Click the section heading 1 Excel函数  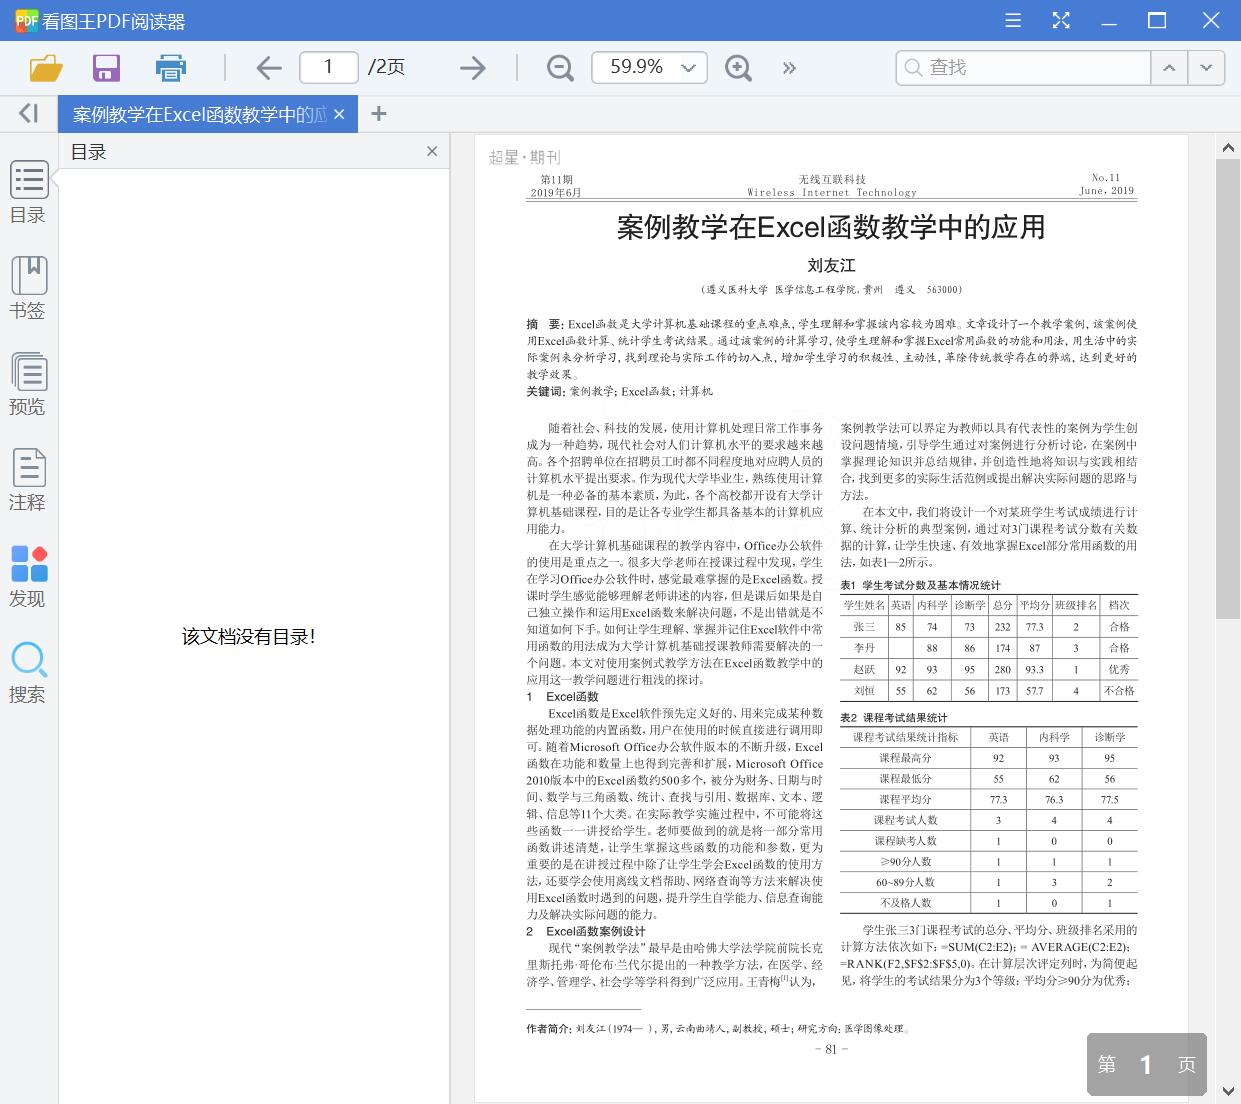(562, 696)
